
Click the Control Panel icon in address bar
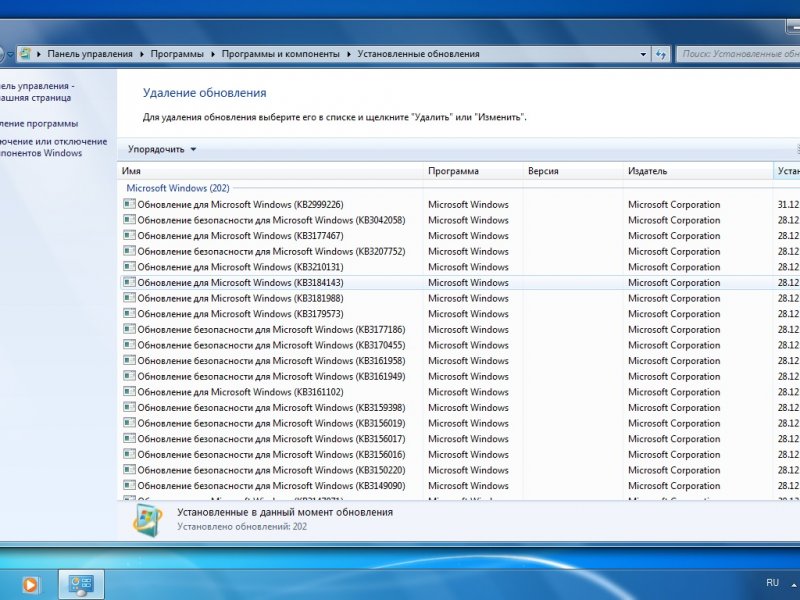[x=25, y=54]
